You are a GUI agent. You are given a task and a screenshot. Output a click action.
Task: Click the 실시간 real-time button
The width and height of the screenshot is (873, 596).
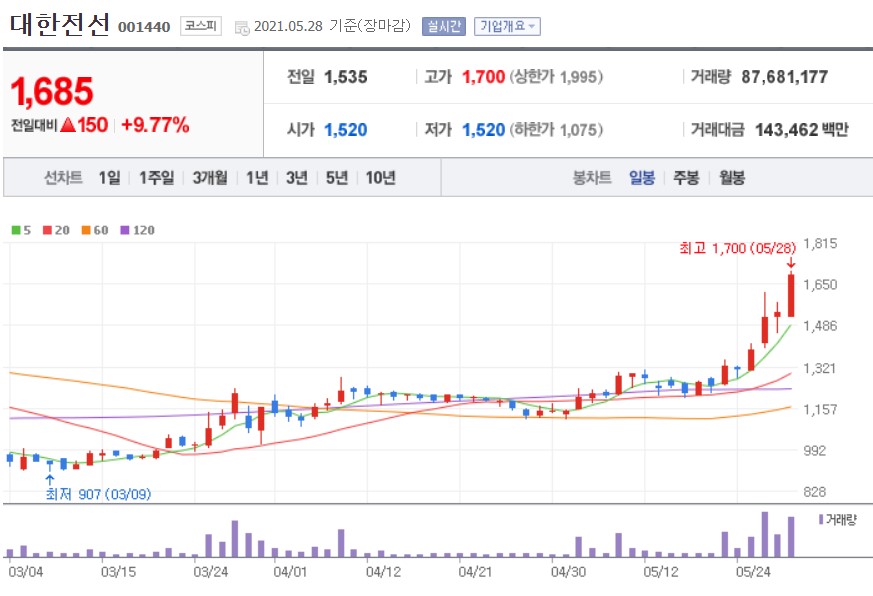[x=444, y=26]
